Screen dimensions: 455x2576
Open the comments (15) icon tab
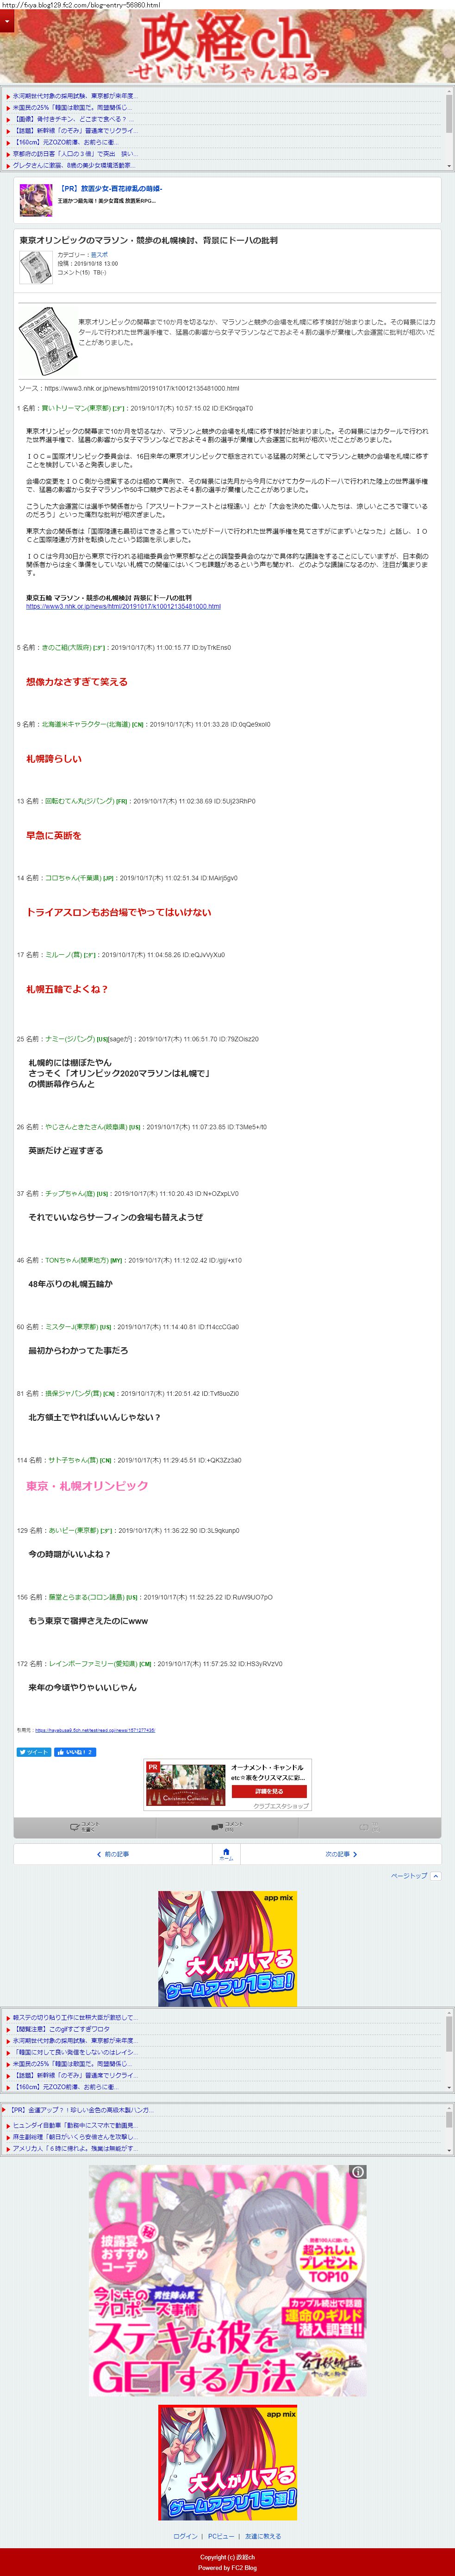(x=227, y=1826)
